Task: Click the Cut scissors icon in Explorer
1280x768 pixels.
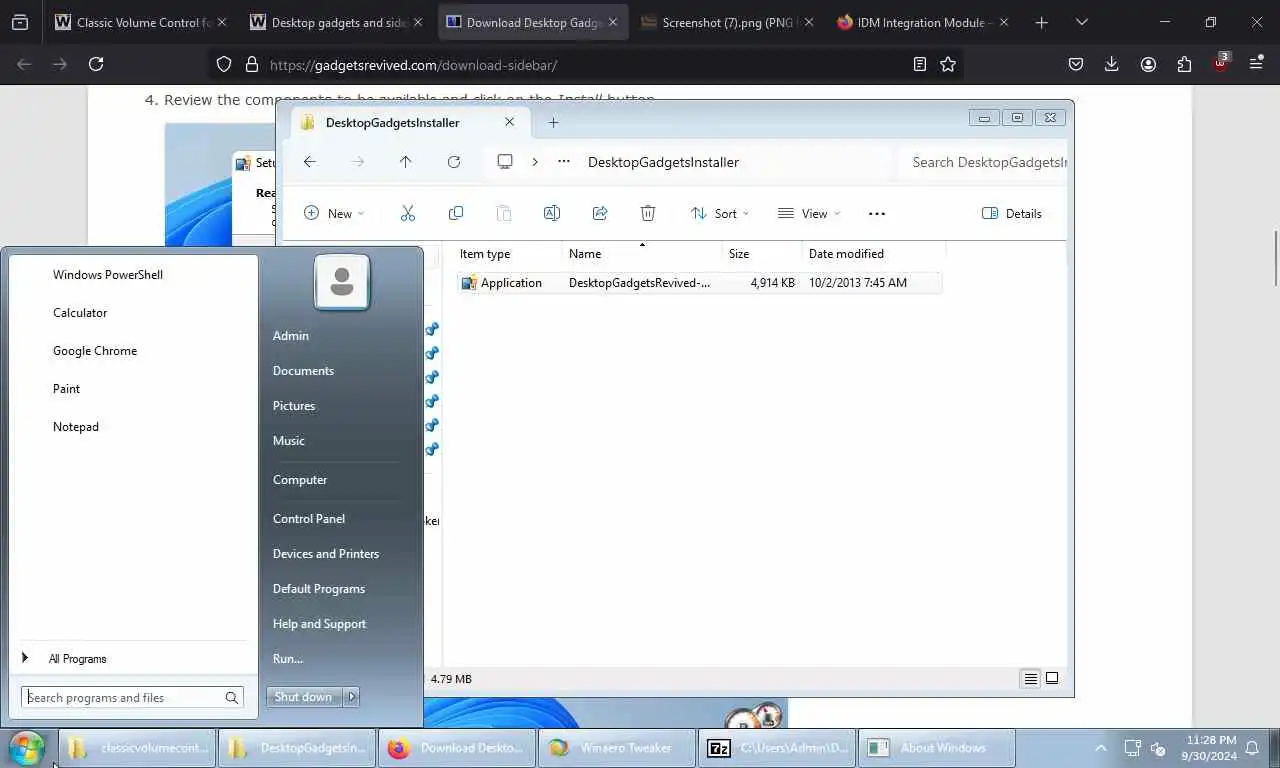Action: (407, 213)
